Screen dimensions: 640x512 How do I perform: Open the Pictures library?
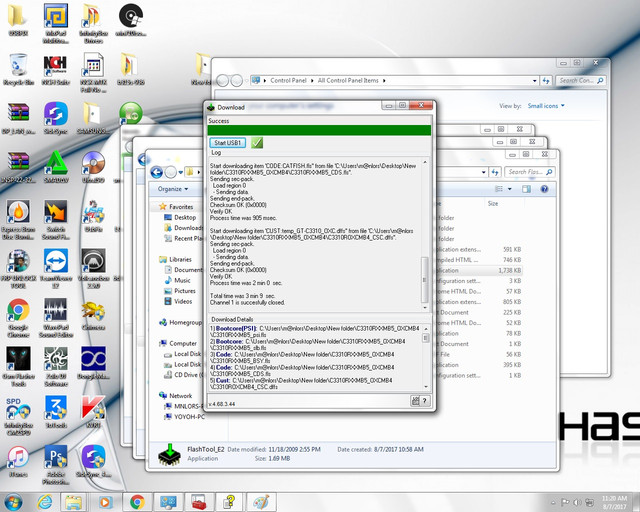click(180, 291)
